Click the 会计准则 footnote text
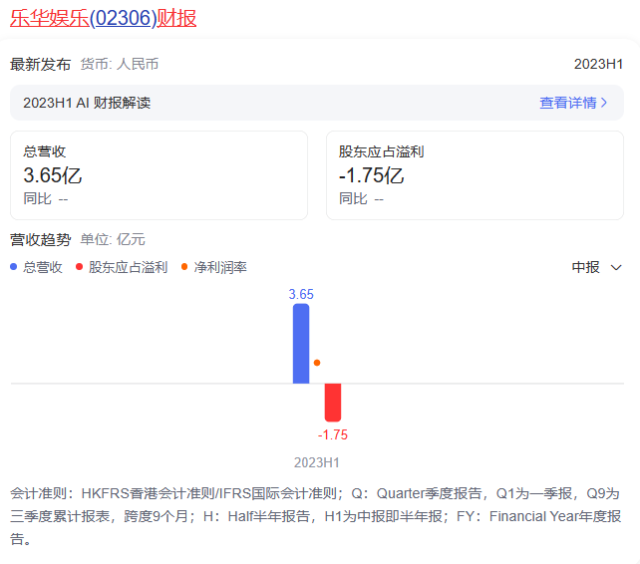 tap(315, 516)
